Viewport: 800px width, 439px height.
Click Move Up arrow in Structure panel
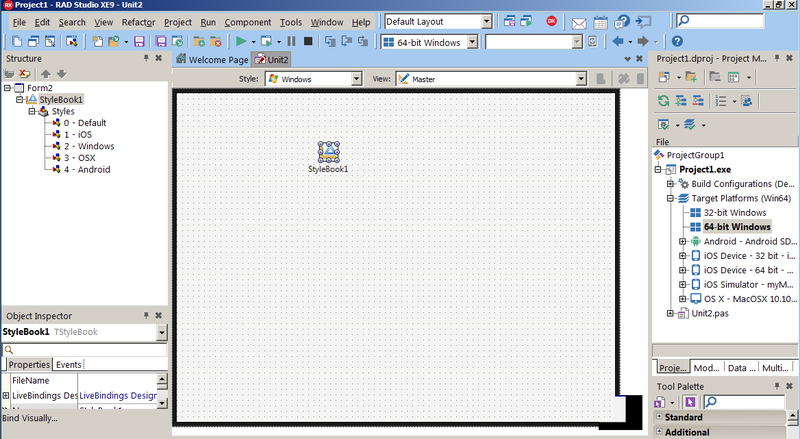click(45, 74)
